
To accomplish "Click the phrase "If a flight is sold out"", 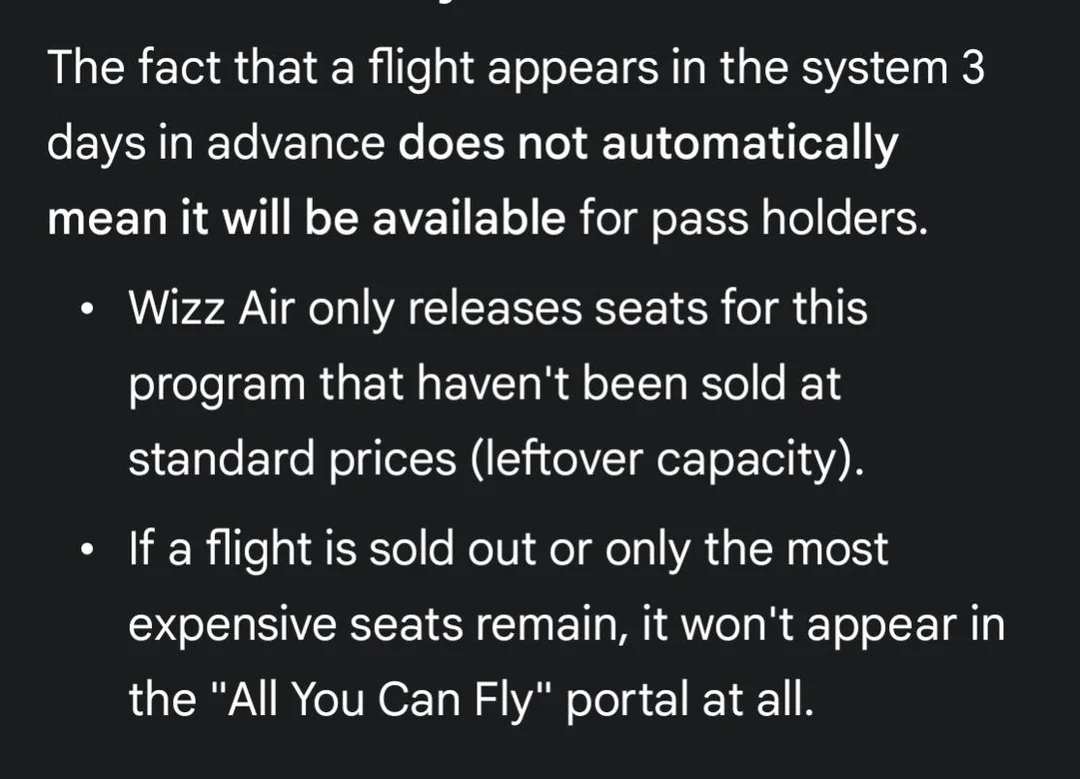I will click(336, 550).
